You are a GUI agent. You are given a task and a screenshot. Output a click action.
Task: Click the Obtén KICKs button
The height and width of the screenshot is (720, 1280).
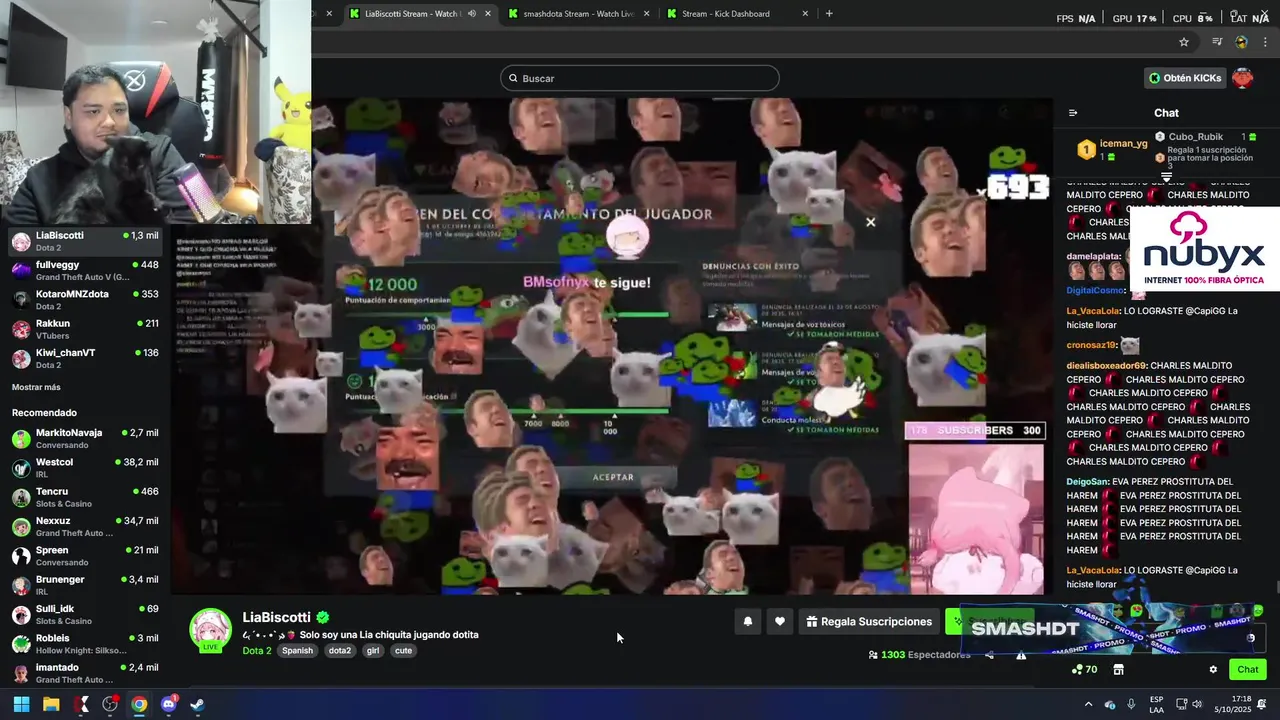coord(1185,78)
